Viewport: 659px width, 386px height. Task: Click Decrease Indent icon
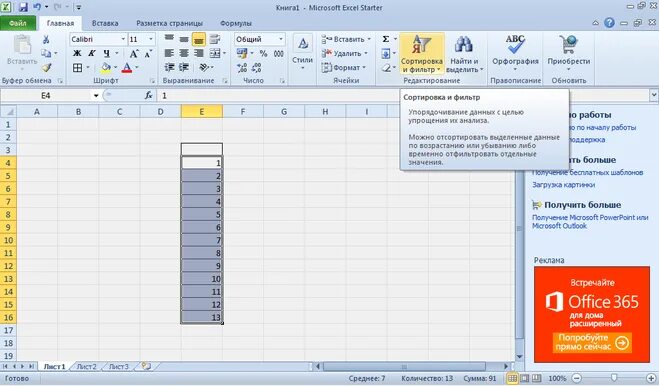pos(169,67)
